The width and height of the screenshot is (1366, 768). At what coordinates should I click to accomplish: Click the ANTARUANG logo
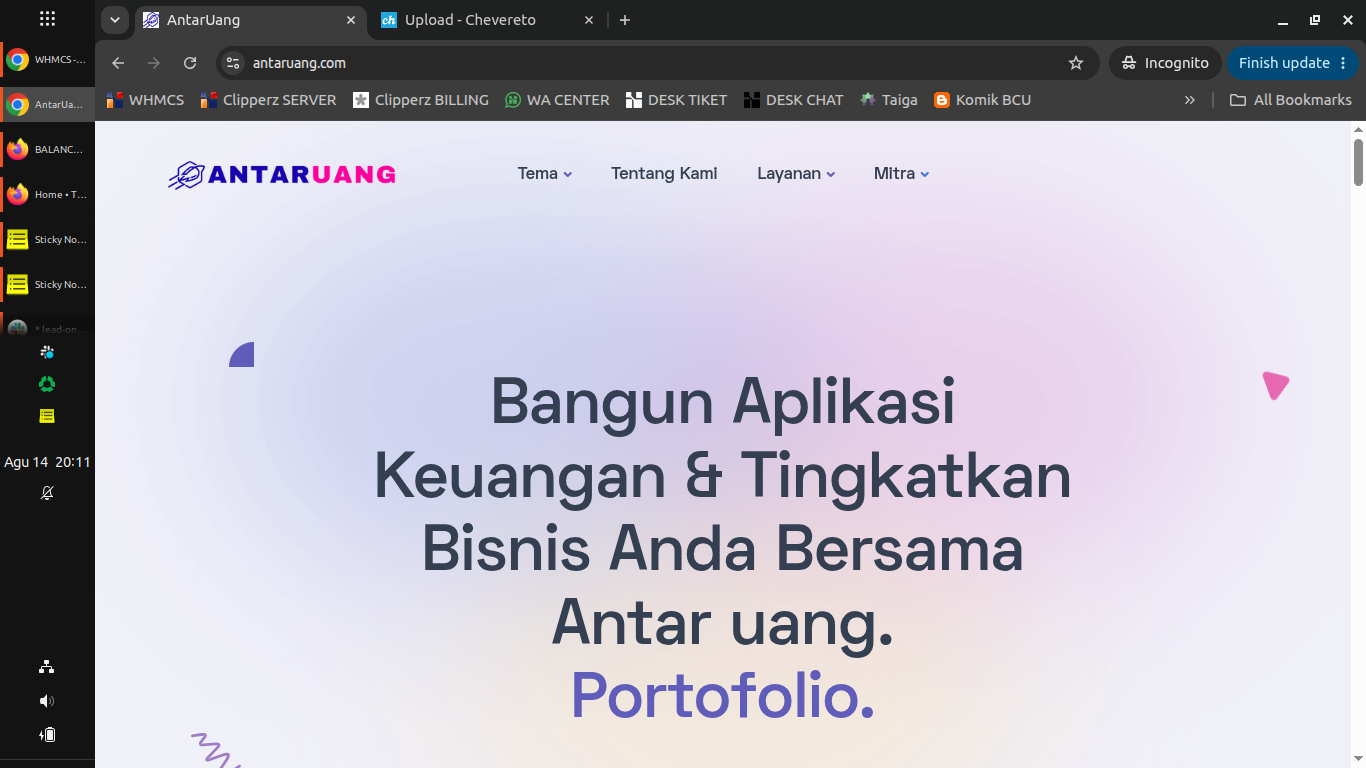[x=282, y=175]
